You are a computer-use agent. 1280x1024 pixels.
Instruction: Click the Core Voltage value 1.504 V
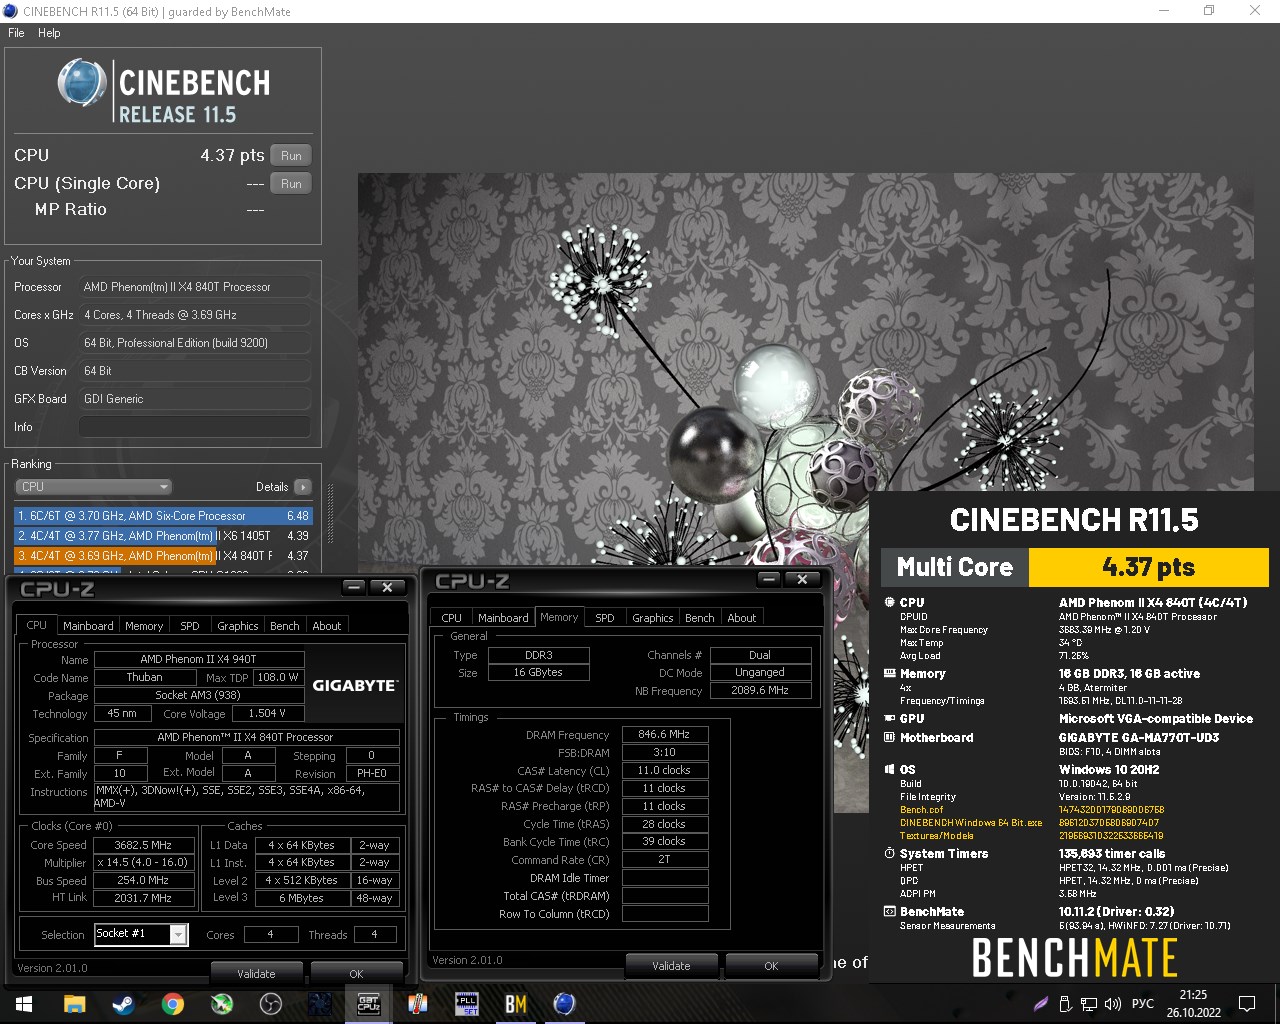(x=266, y=713)
